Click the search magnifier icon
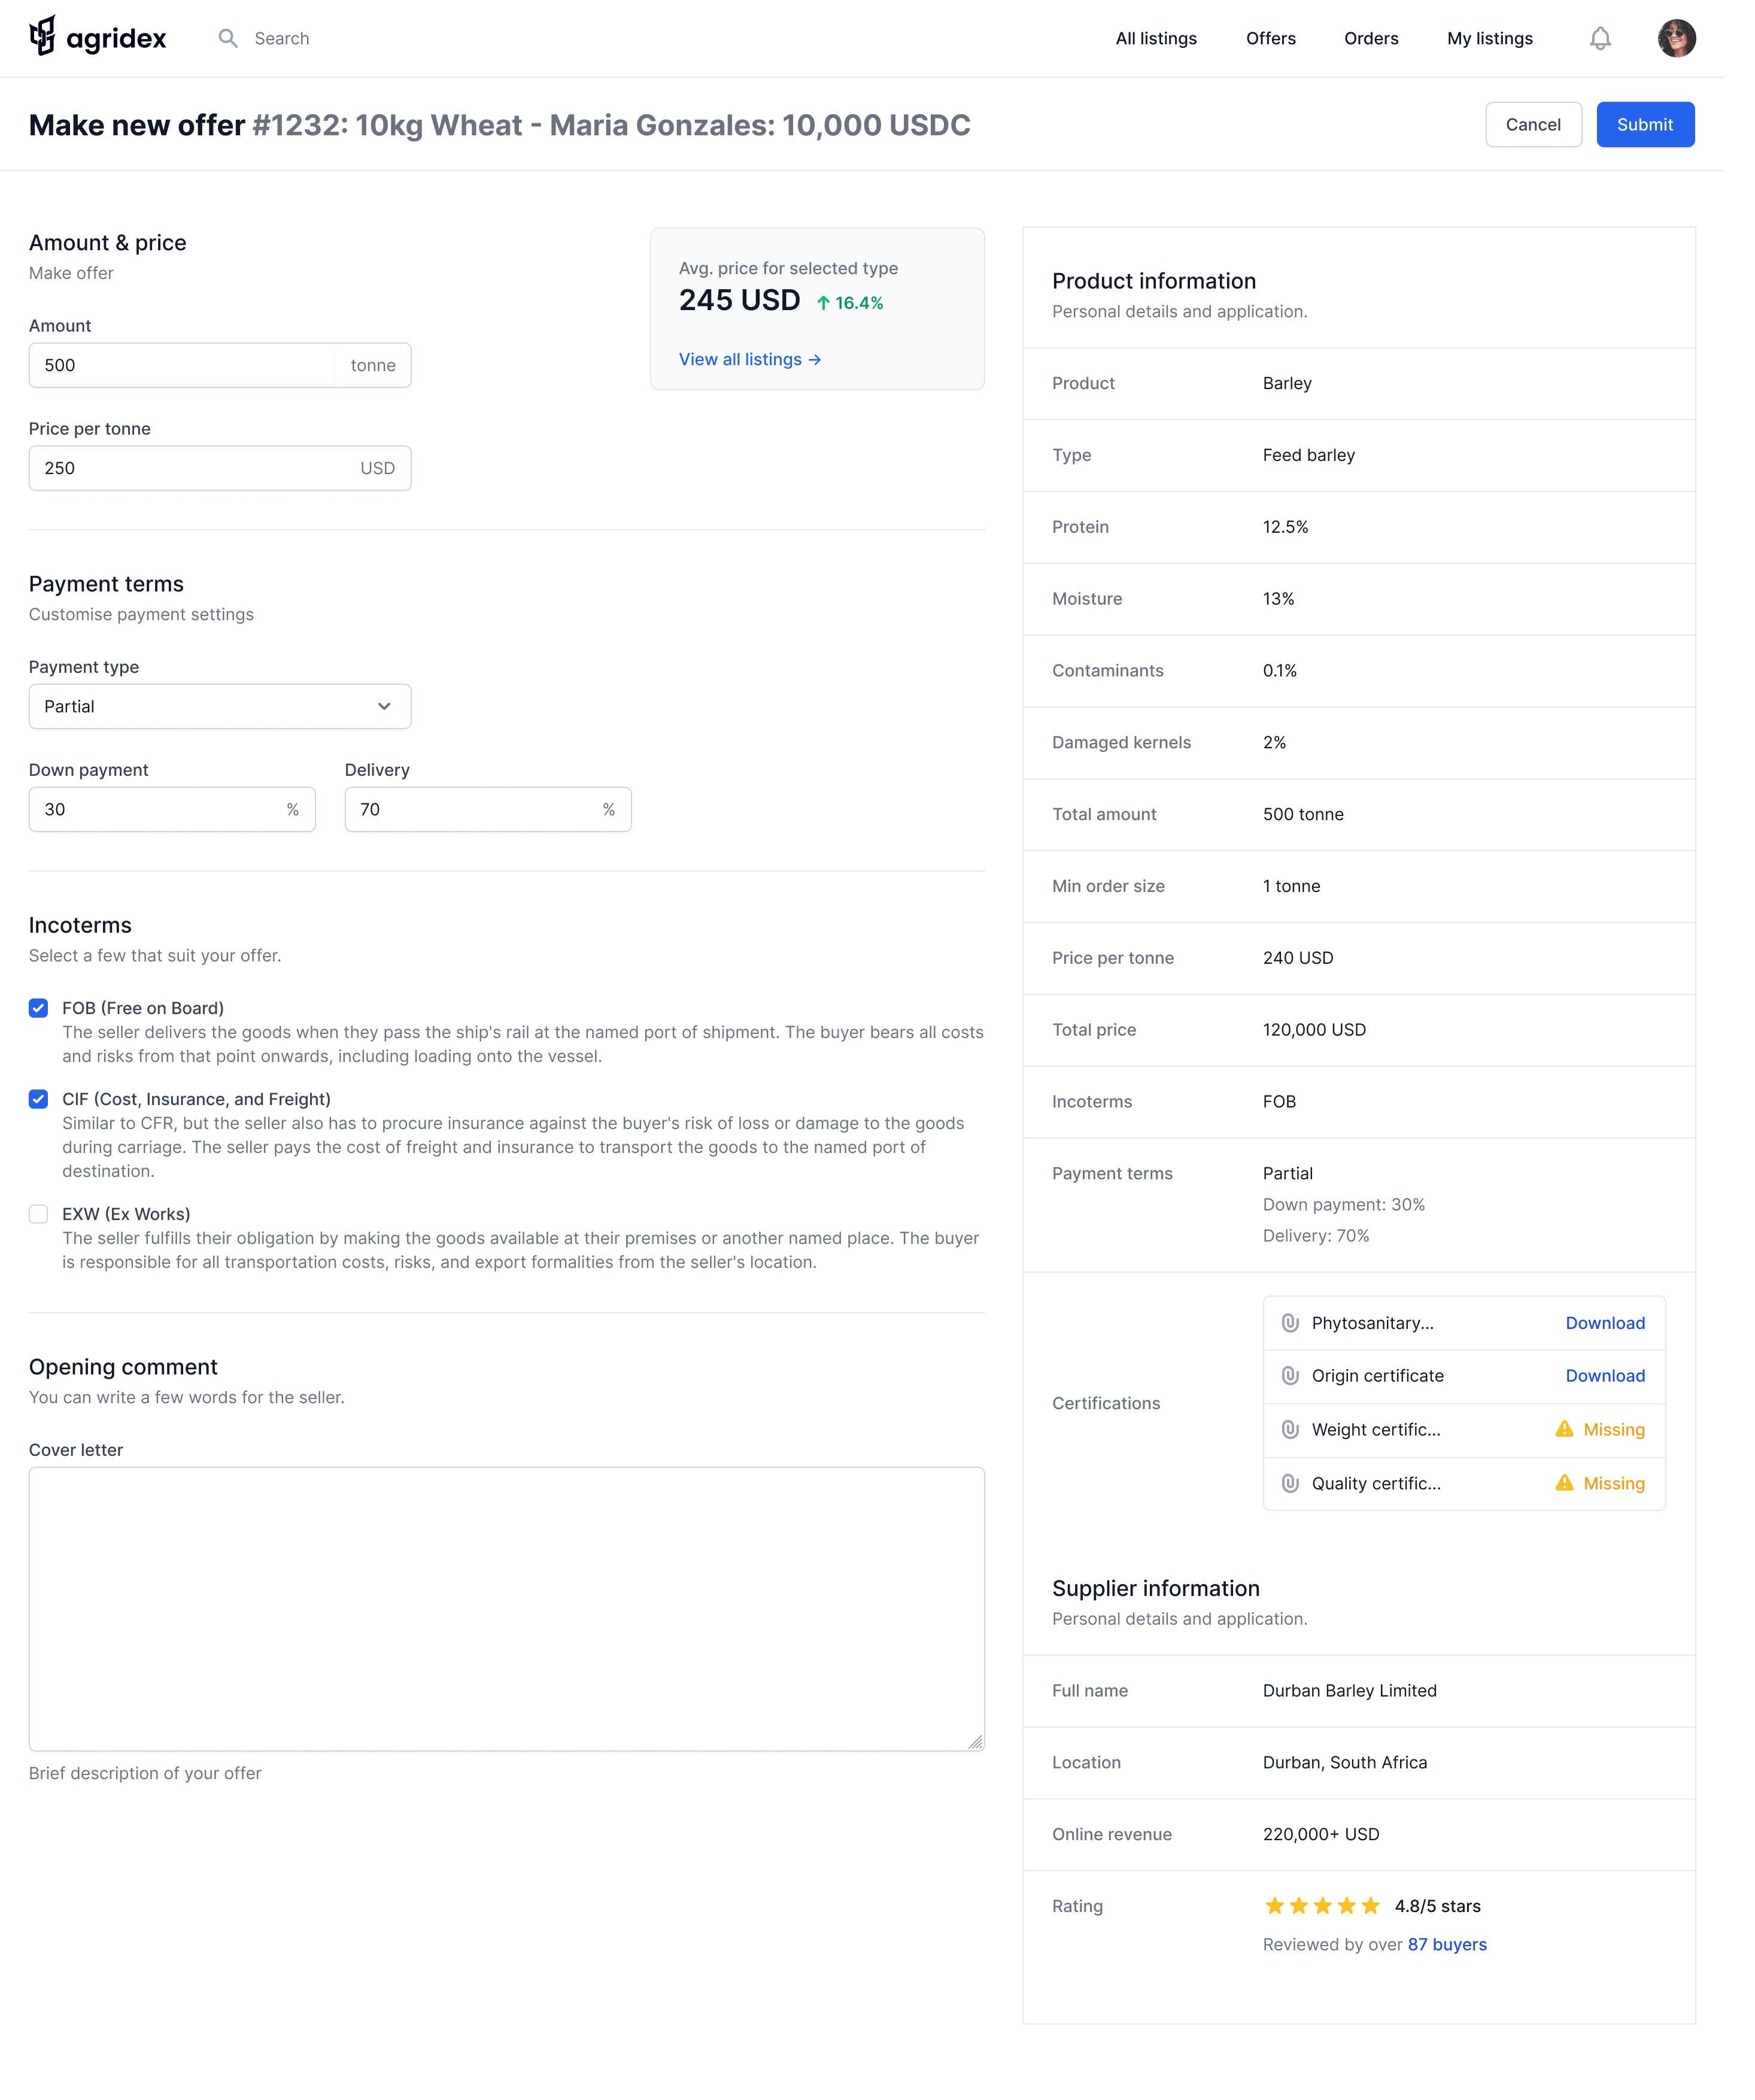Viewport: 1755px width, 2100px height. pos(228,38)
